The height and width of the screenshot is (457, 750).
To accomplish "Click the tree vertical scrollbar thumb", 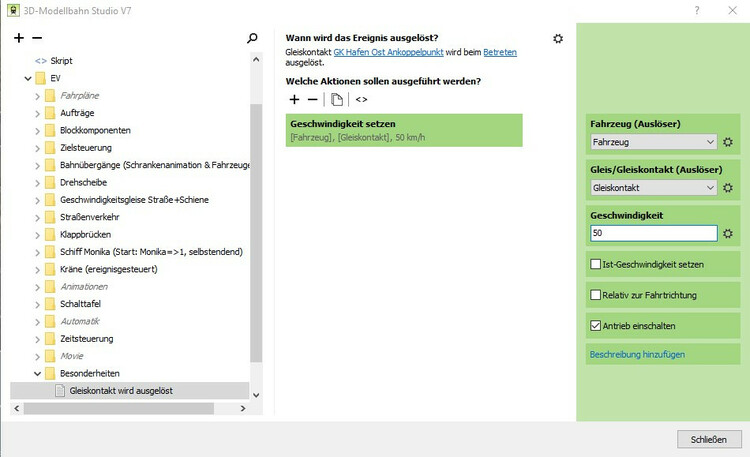I will (x=256, y=233).
